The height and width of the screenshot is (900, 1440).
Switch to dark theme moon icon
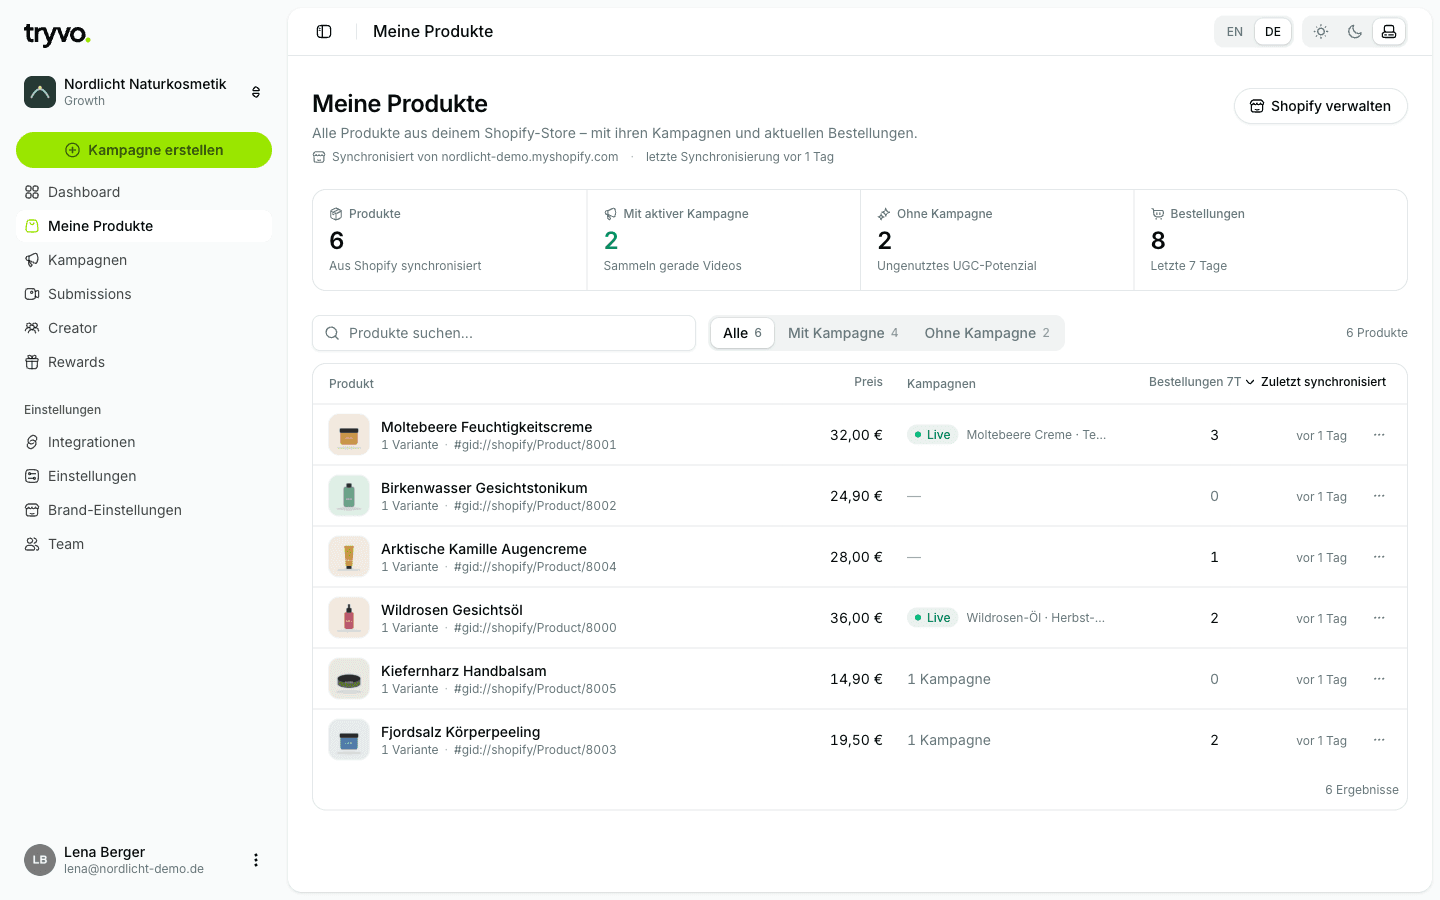(x=1355, y=32)
